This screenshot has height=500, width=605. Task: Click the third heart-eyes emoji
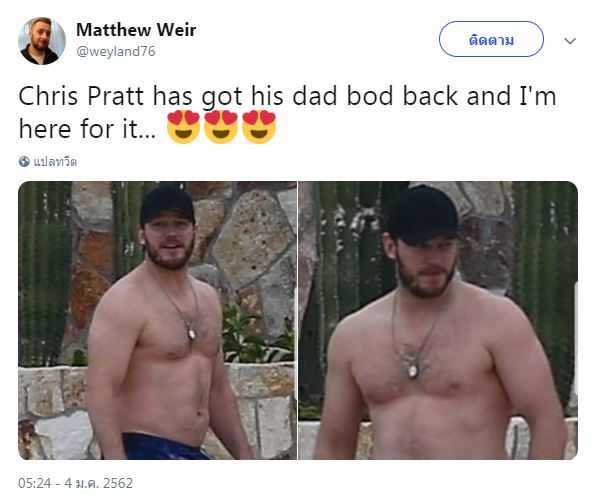[259, 127]
